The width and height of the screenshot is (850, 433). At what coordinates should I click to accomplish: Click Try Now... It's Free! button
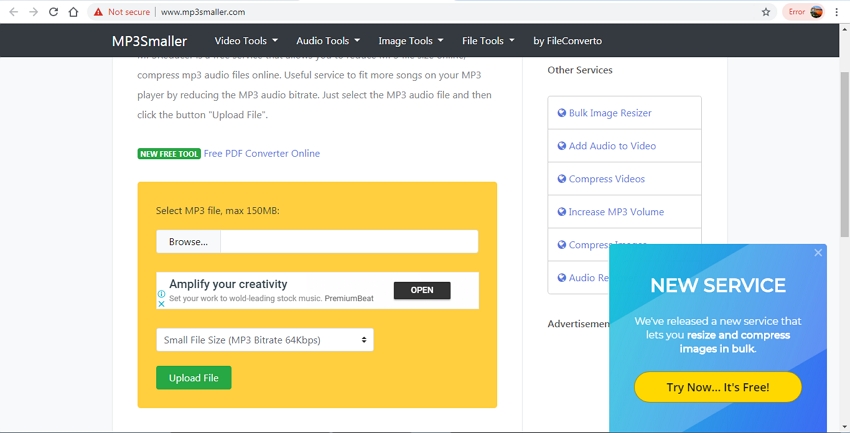[718, 387]
